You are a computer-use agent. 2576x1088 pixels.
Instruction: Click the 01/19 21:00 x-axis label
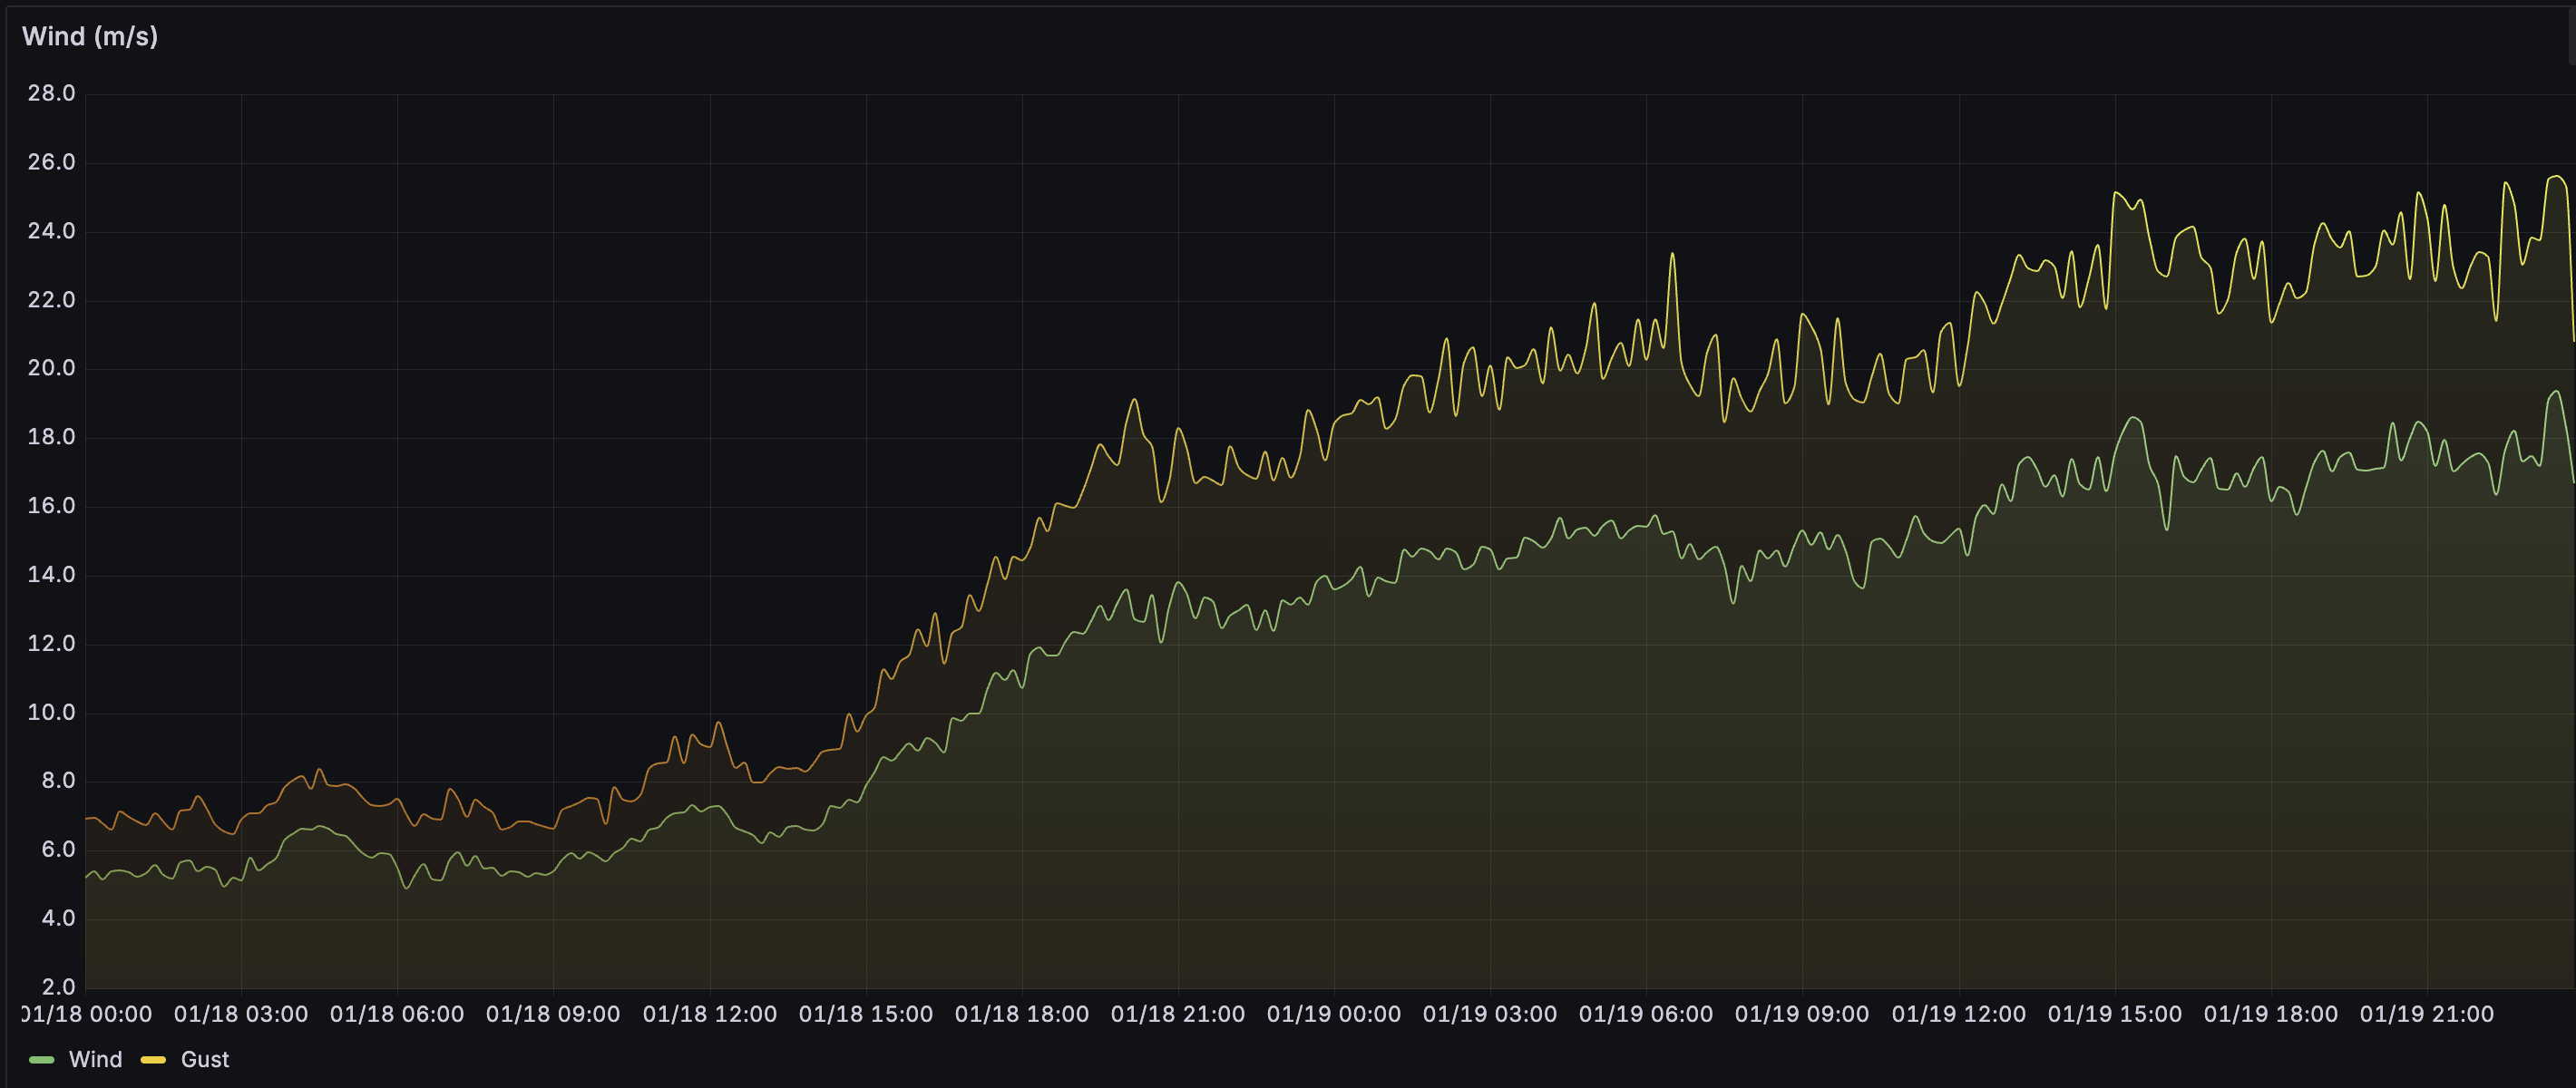2426,1014
